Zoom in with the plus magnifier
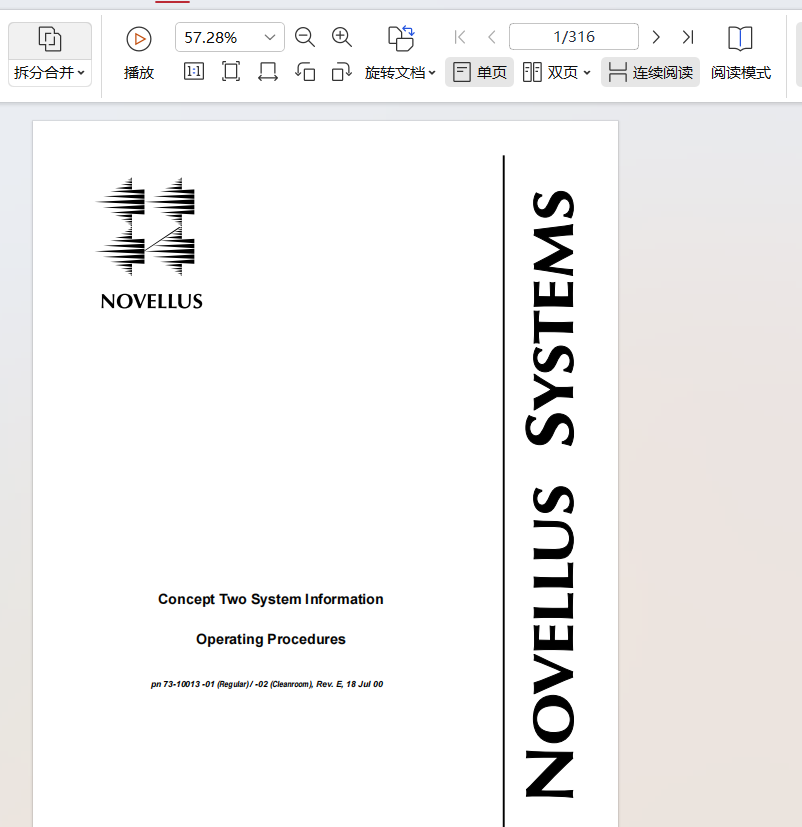Image resolution: width=802 pixels, height=827 pixels. pos(342,37)
